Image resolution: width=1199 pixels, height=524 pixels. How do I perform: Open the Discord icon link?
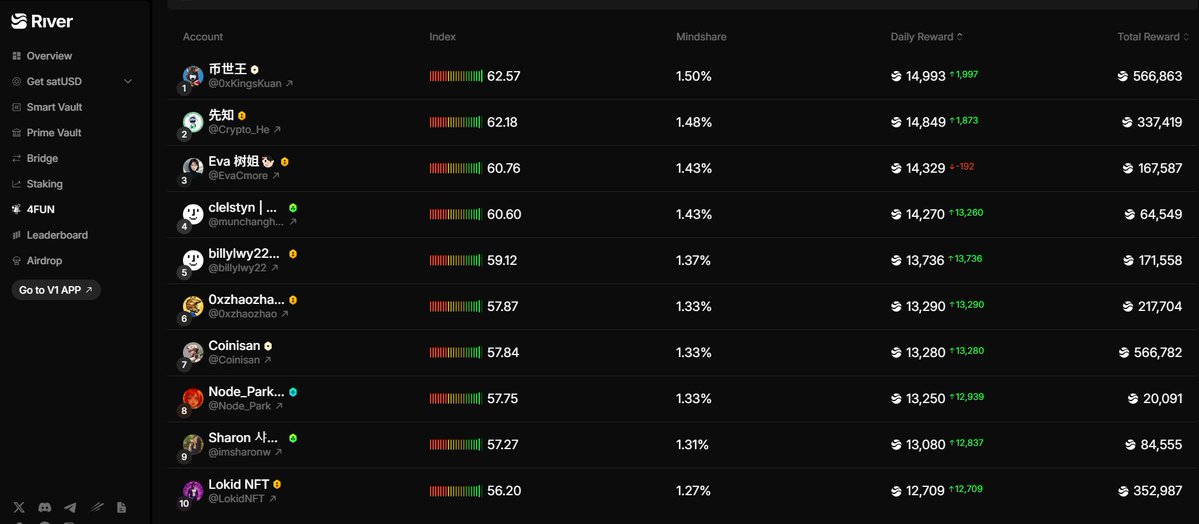click(45, 507)
